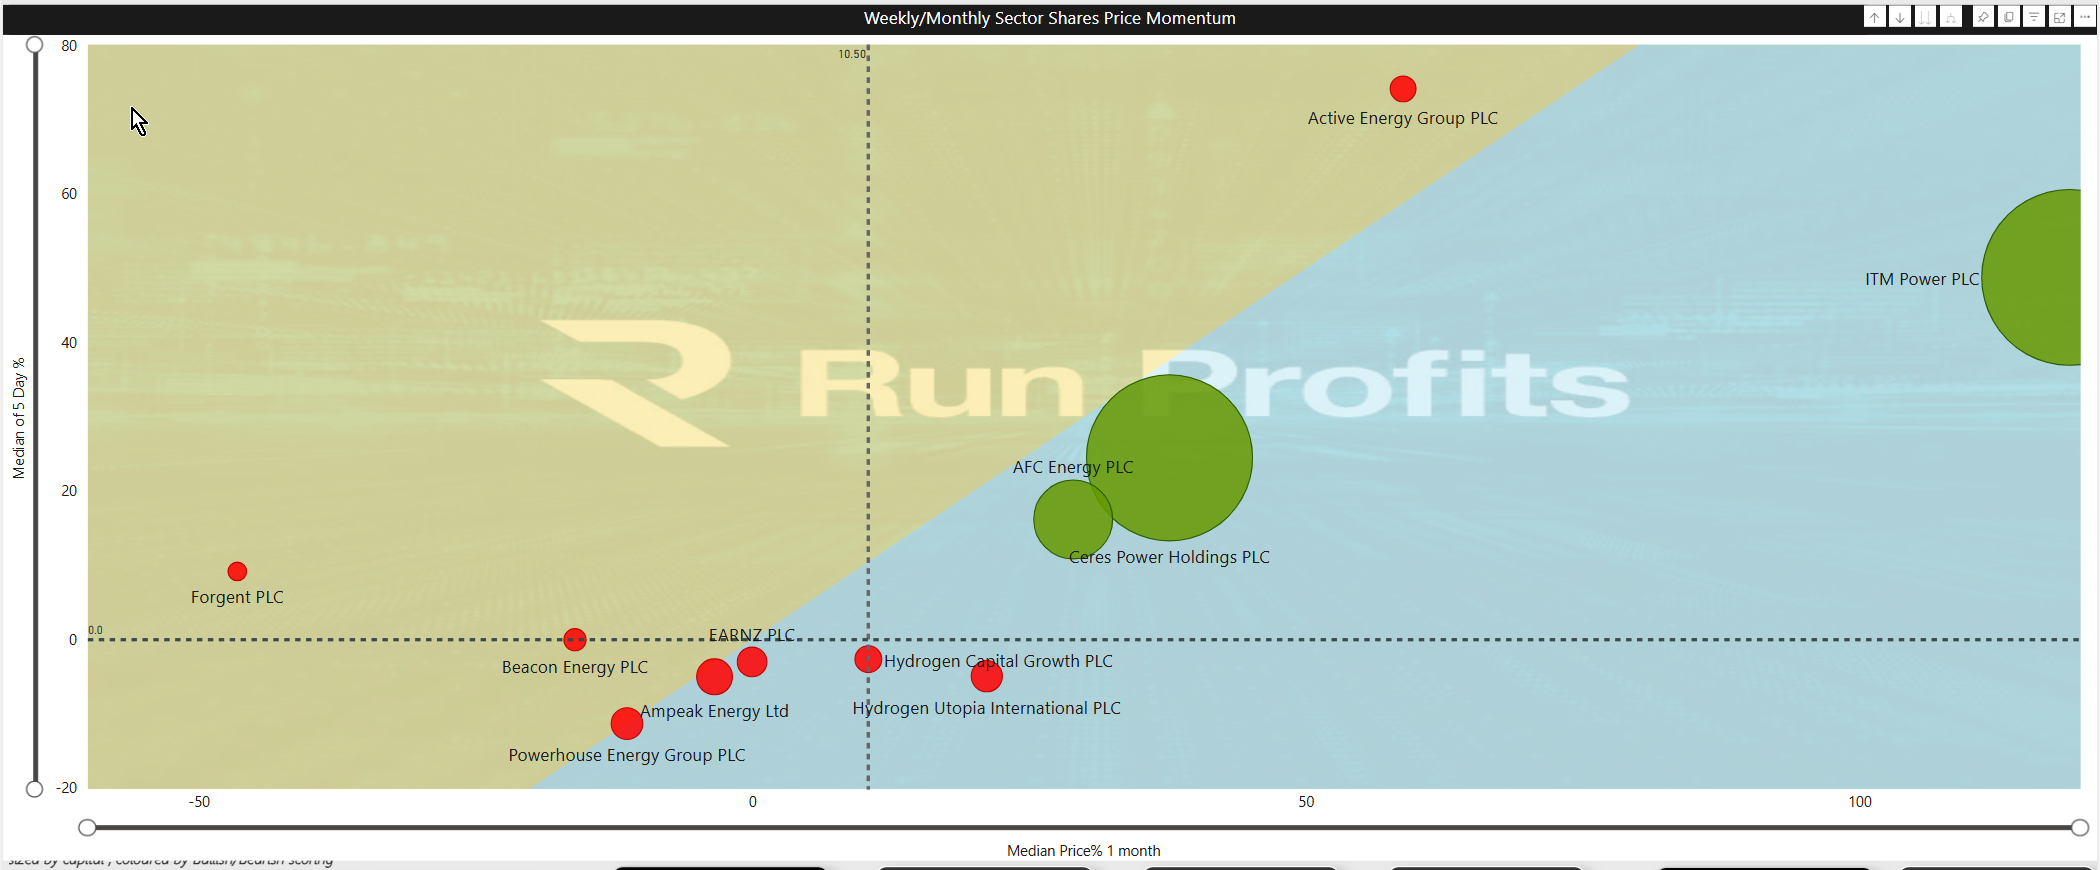Click left handle of horizontal zoom slider
Screen dimensions: 2100x870
[x=87, y=827]
